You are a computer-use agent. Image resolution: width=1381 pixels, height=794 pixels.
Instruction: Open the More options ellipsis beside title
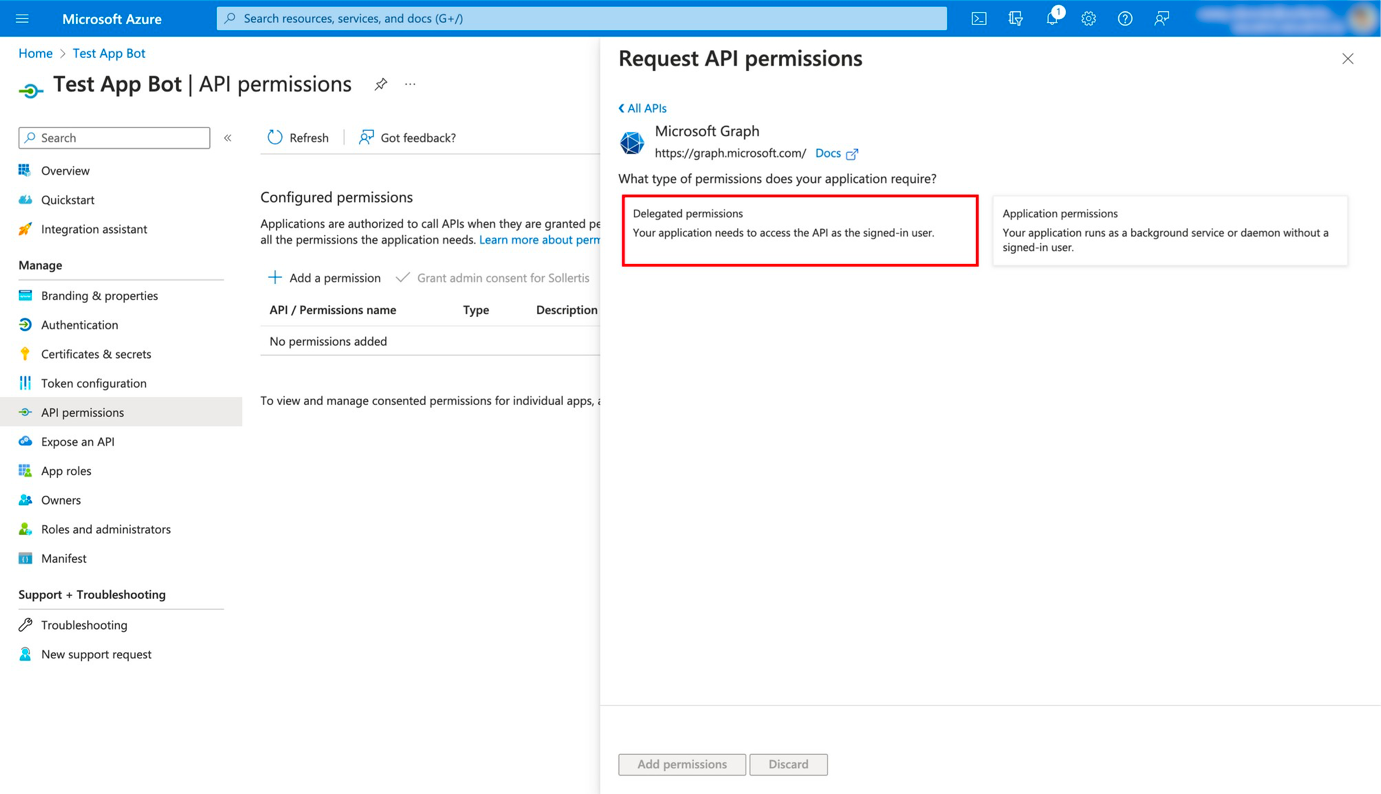coord(410,85)
